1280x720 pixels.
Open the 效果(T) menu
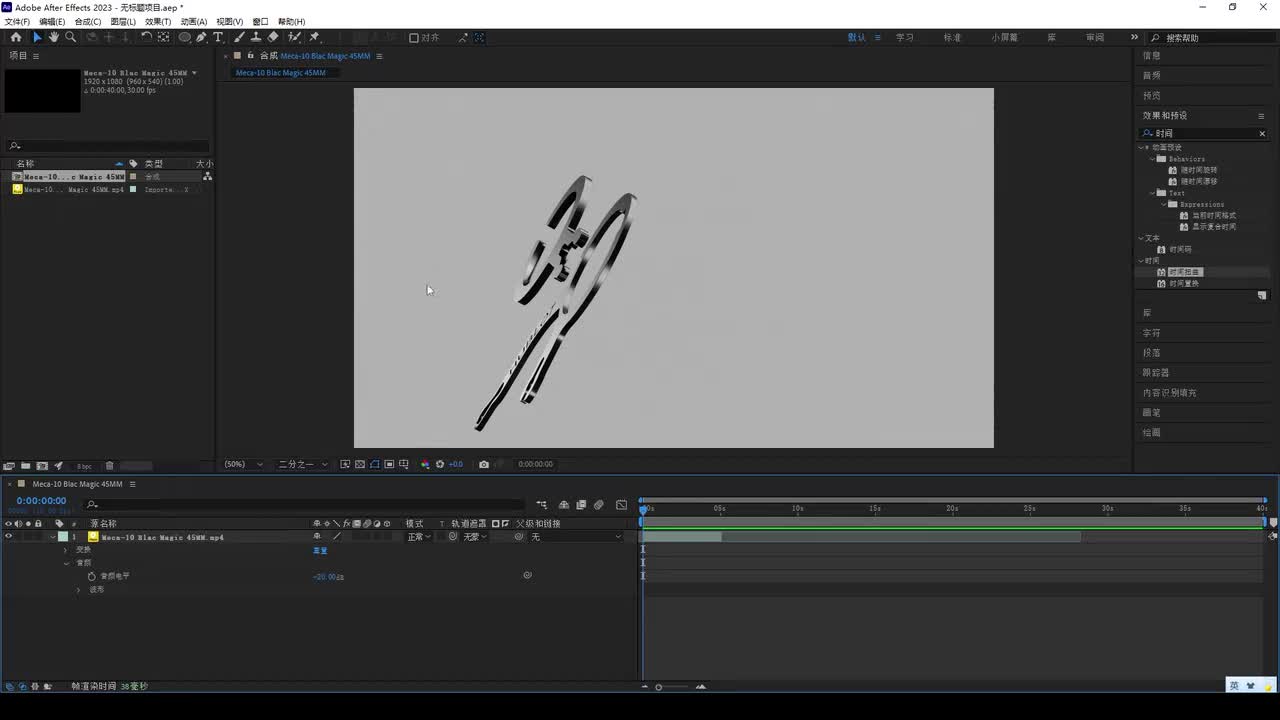(x=158, y=21)
